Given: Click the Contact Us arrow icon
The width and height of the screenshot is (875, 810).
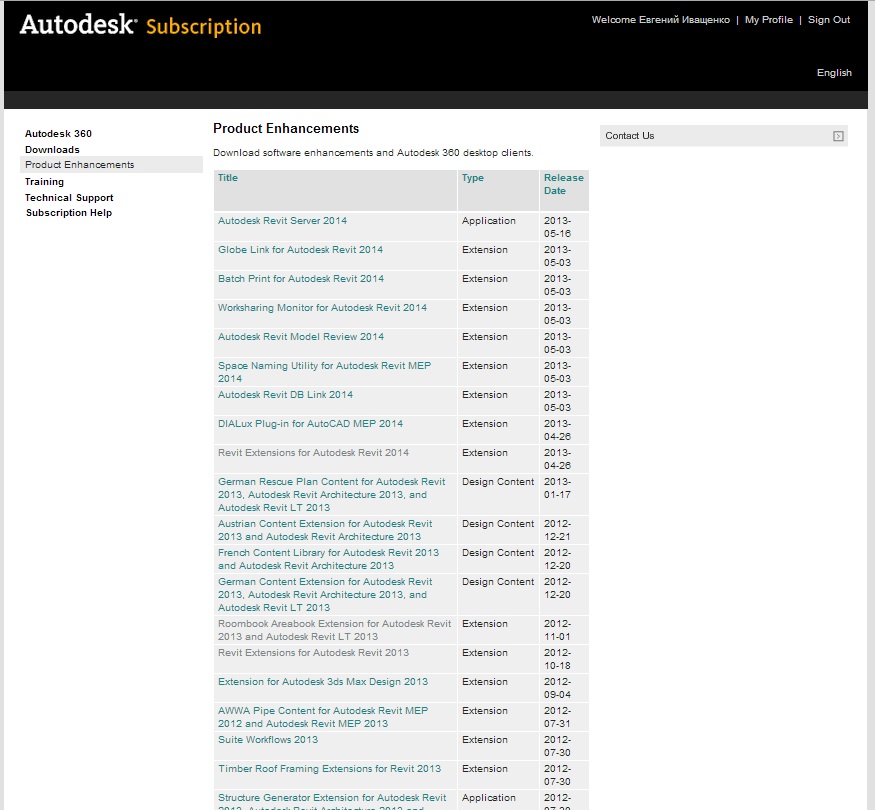Looking at the screenshot, I should pos(838,136).
